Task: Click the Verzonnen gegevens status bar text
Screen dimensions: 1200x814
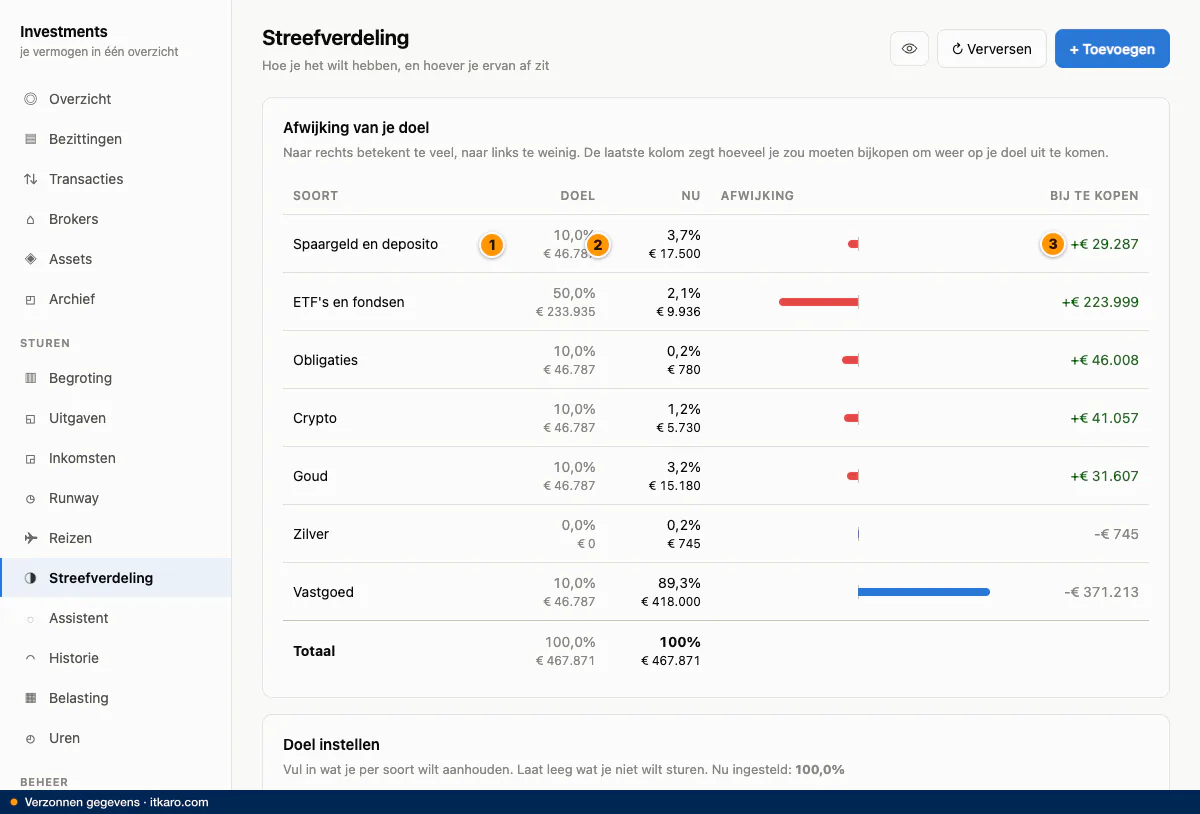Action: point(116,802)
